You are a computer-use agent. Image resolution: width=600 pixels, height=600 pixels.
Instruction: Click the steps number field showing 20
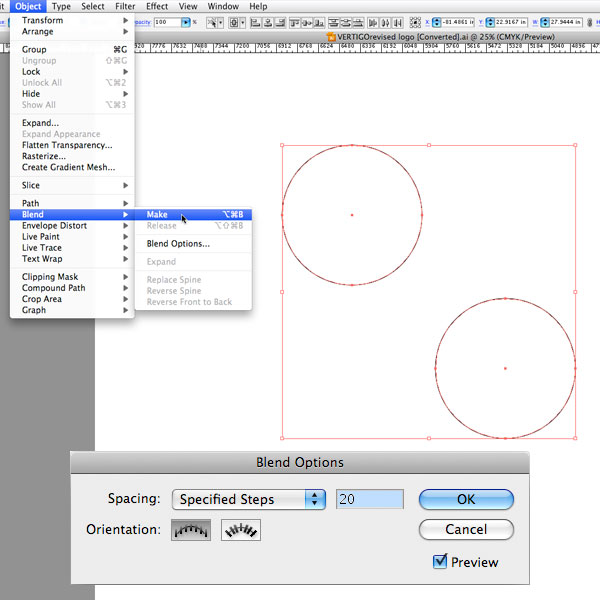tap(370, 499)
